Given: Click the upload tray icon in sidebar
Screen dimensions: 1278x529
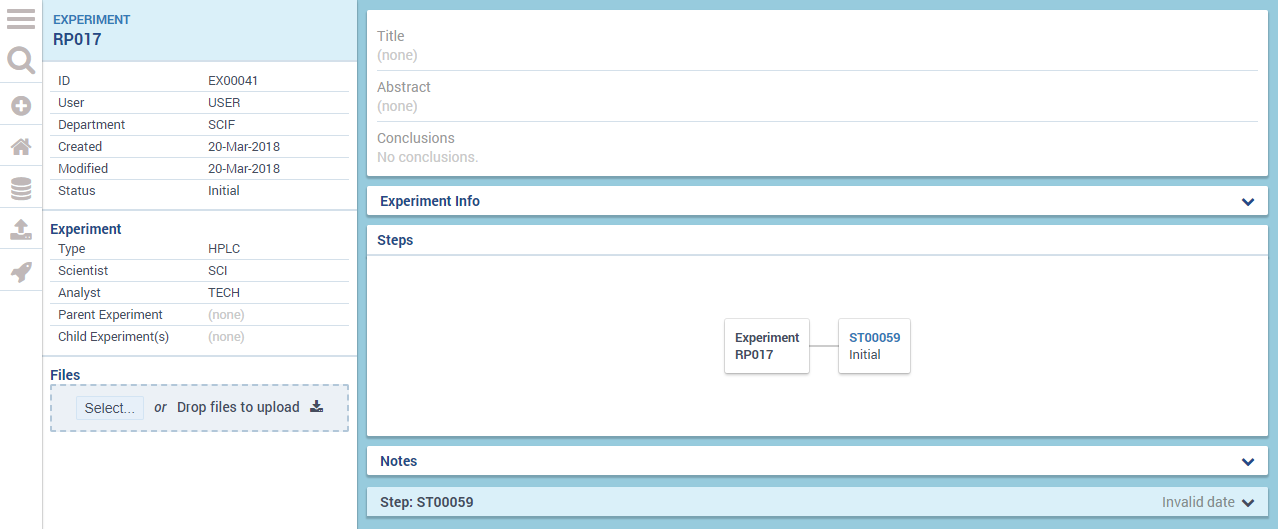Looking at the screenshot, I should pyautogui.click(x=21, y=229).
